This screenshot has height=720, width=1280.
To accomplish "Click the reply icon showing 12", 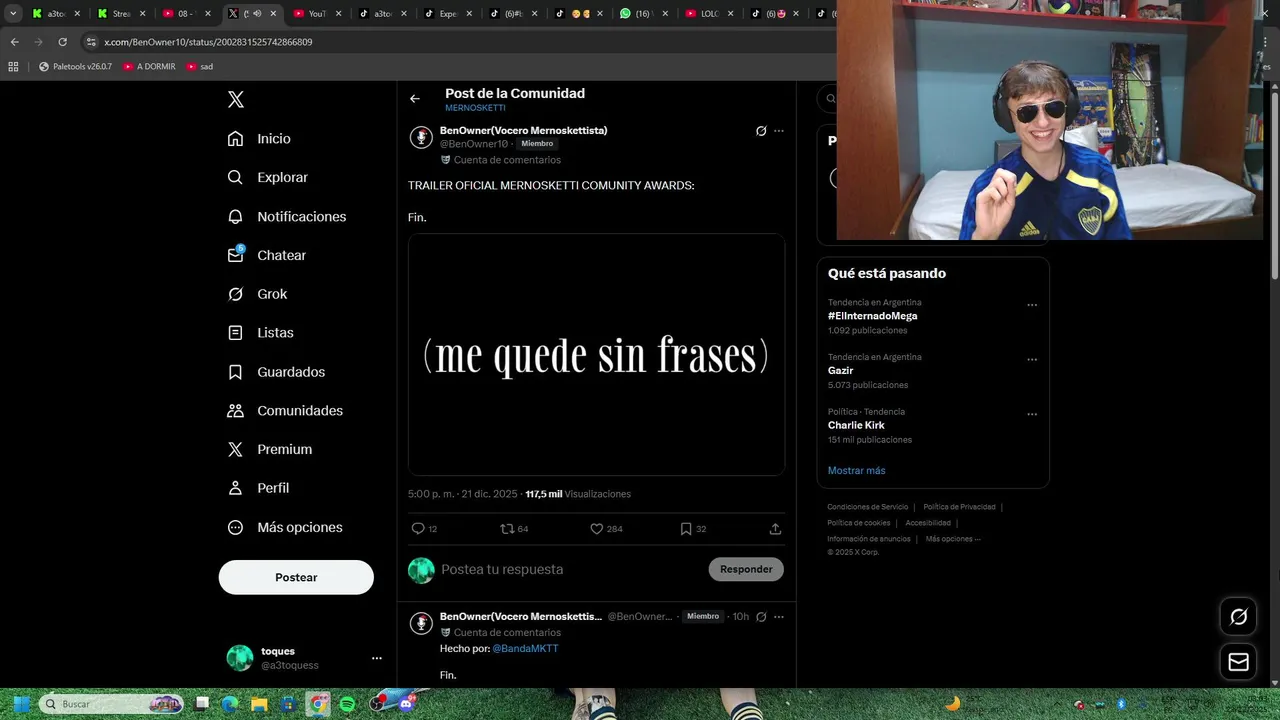I will pos(418,528).
